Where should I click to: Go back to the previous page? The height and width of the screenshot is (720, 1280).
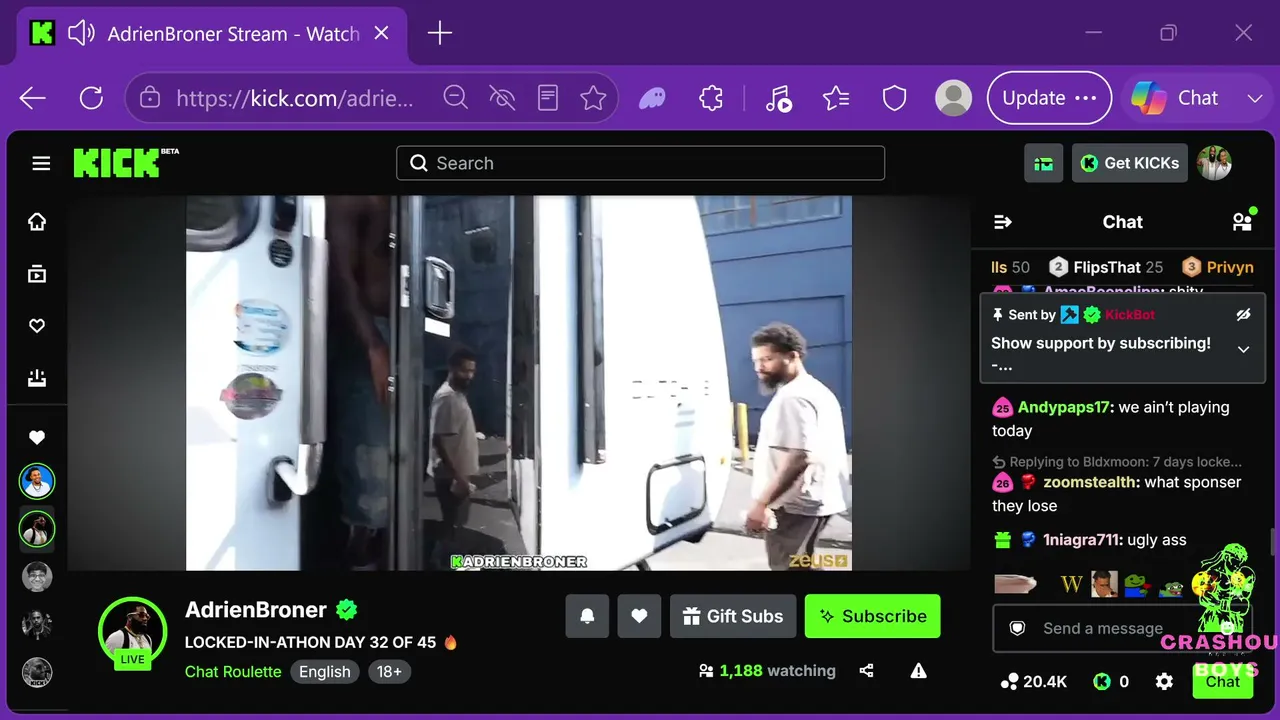33,97
